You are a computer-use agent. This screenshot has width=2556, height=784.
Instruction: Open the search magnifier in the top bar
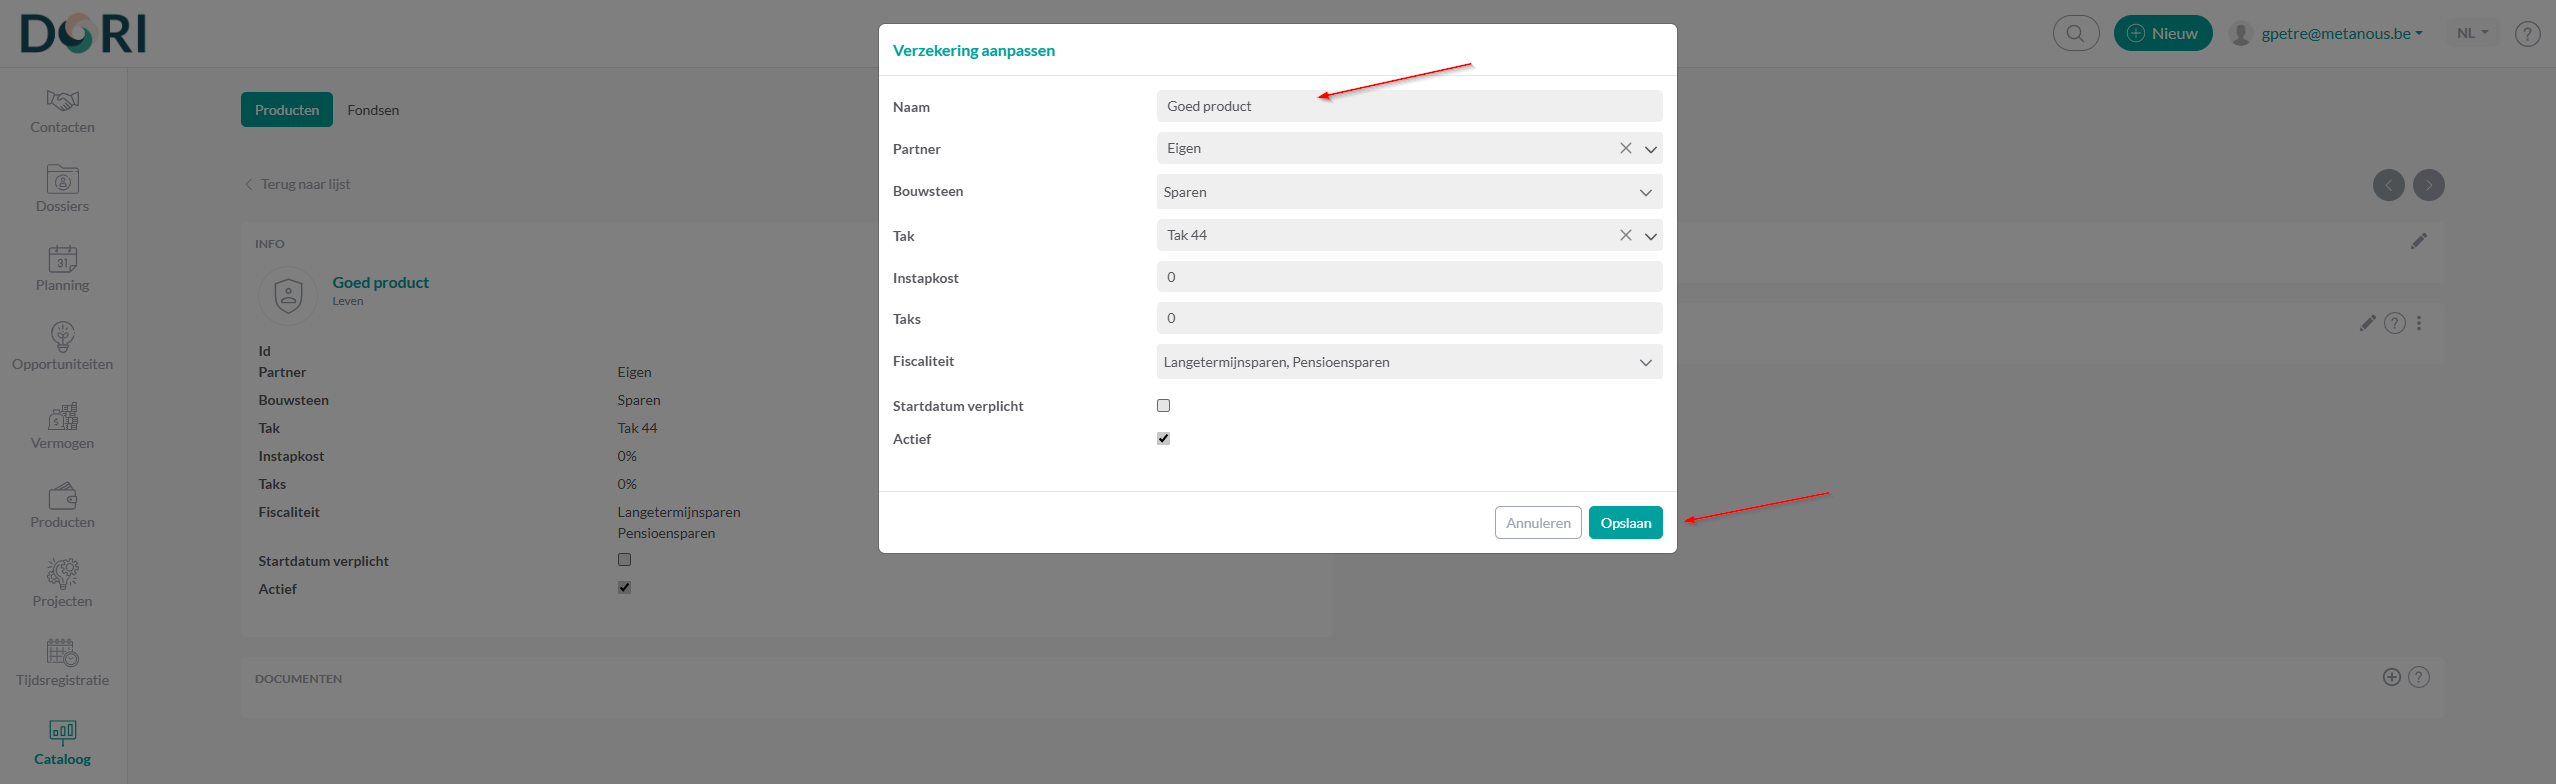pyautogui.click(x=2075, y=33)
